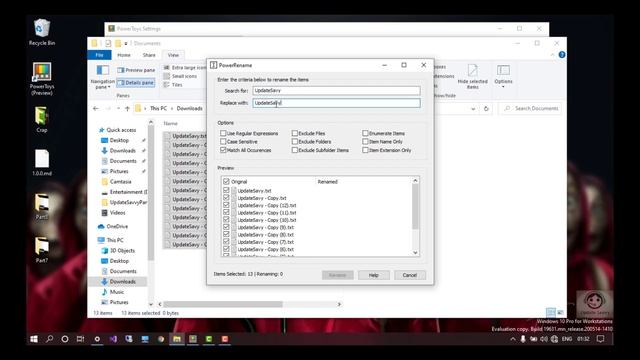This screenshot has height=360, width=640.
Task: Click inside the Search for field
Action: coord(336,91)
